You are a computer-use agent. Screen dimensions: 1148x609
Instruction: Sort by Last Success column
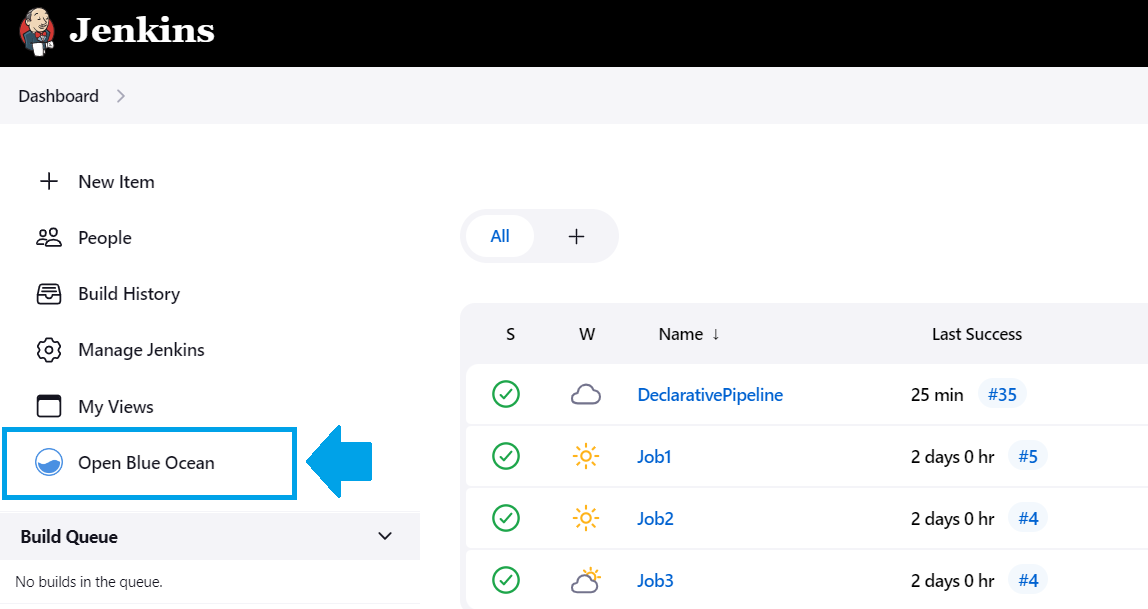(x=977, y=335)
